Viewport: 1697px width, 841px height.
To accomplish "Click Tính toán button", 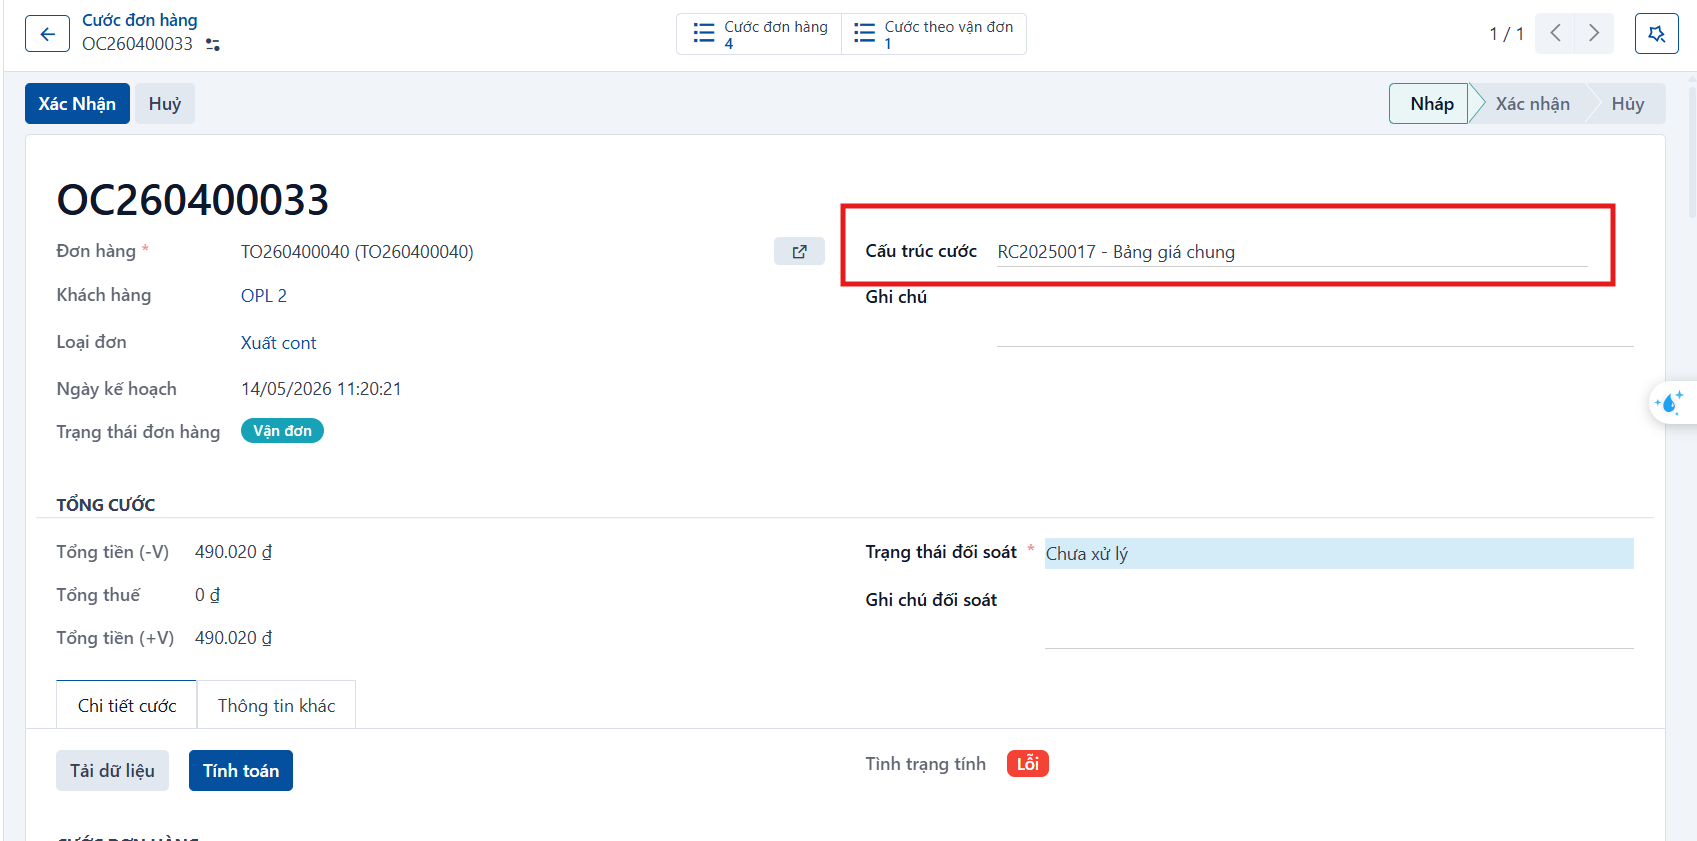I will click(241, 771).
